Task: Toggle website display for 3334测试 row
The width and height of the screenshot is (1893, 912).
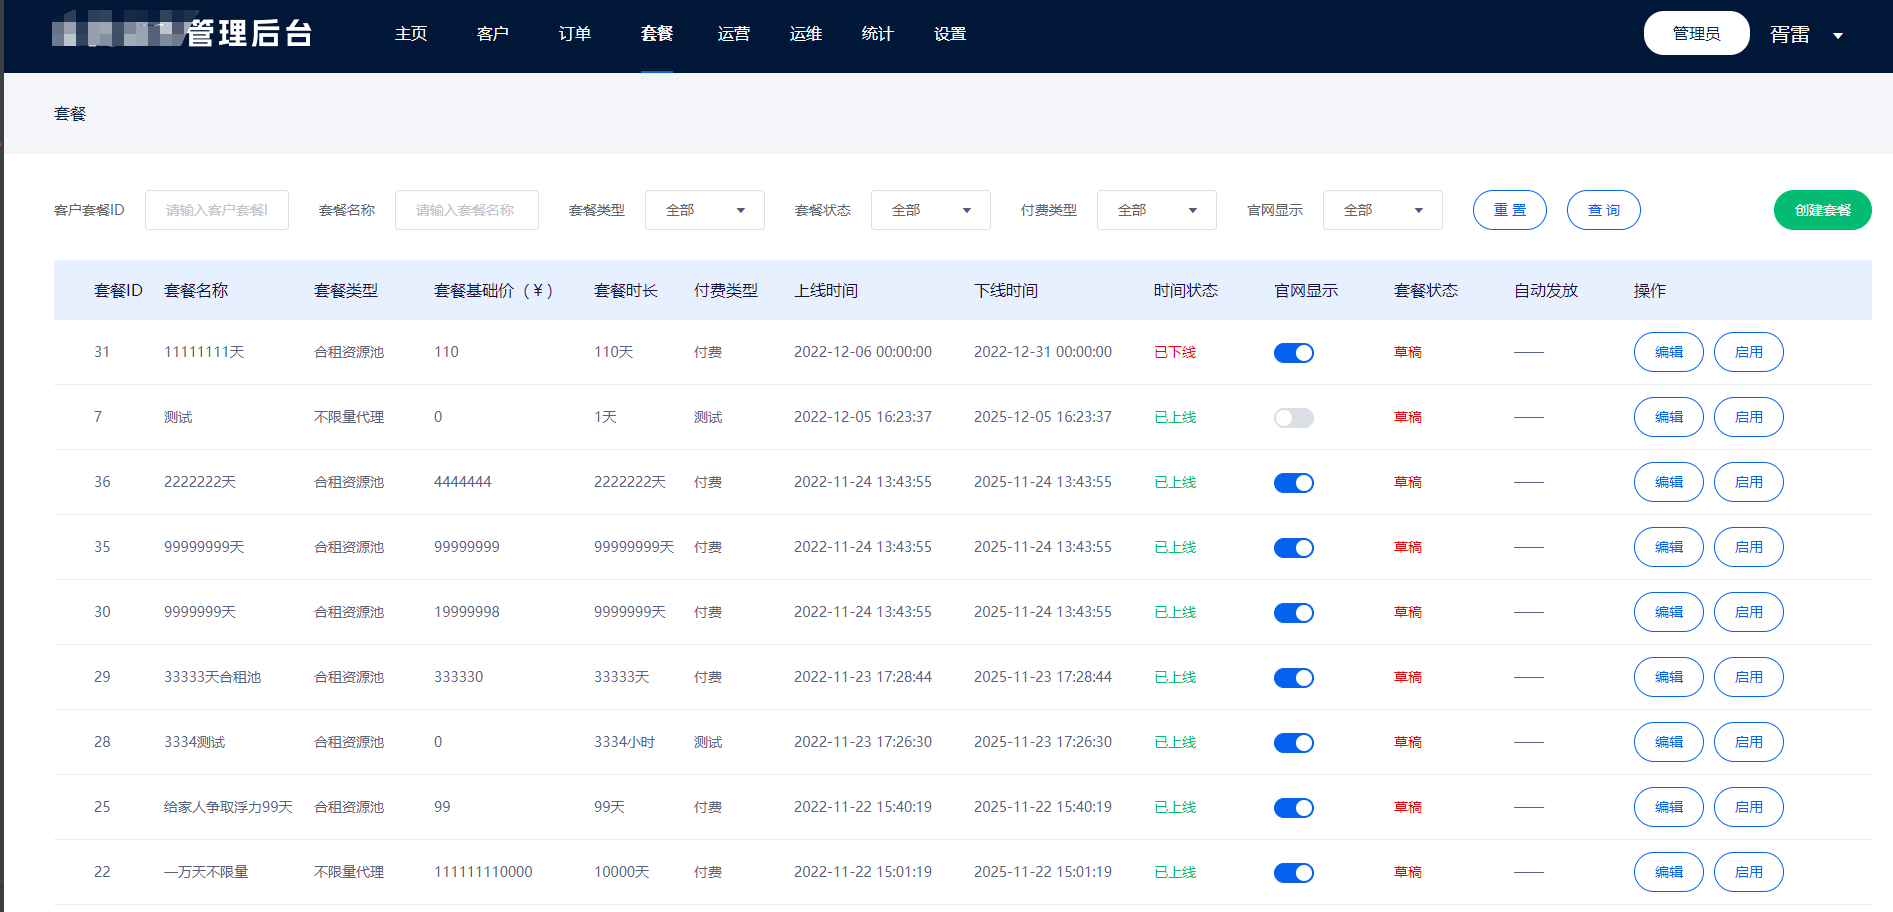Action: 1293,743
